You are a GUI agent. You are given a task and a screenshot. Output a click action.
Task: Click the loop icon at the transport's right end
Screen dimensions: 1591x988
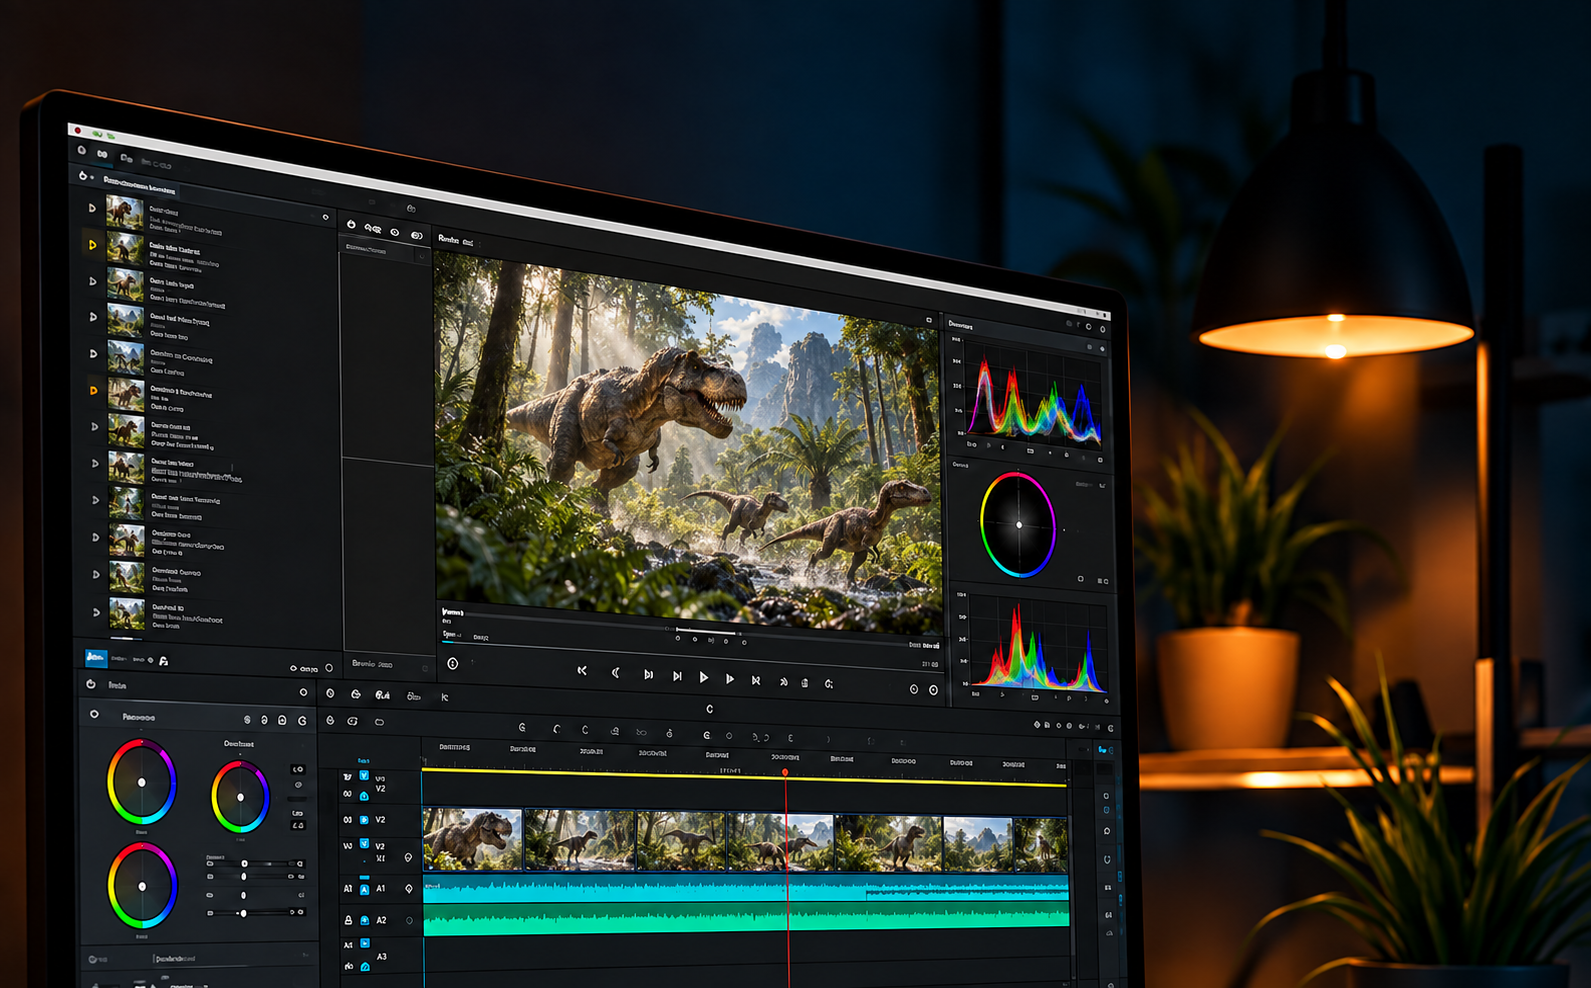(x=828, y=684)
